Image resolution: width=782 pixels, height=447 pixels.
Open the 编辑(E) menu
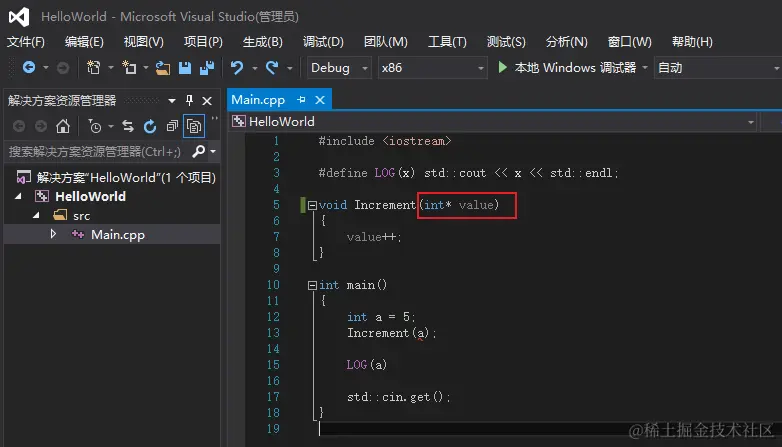click(x=84, y=42)
